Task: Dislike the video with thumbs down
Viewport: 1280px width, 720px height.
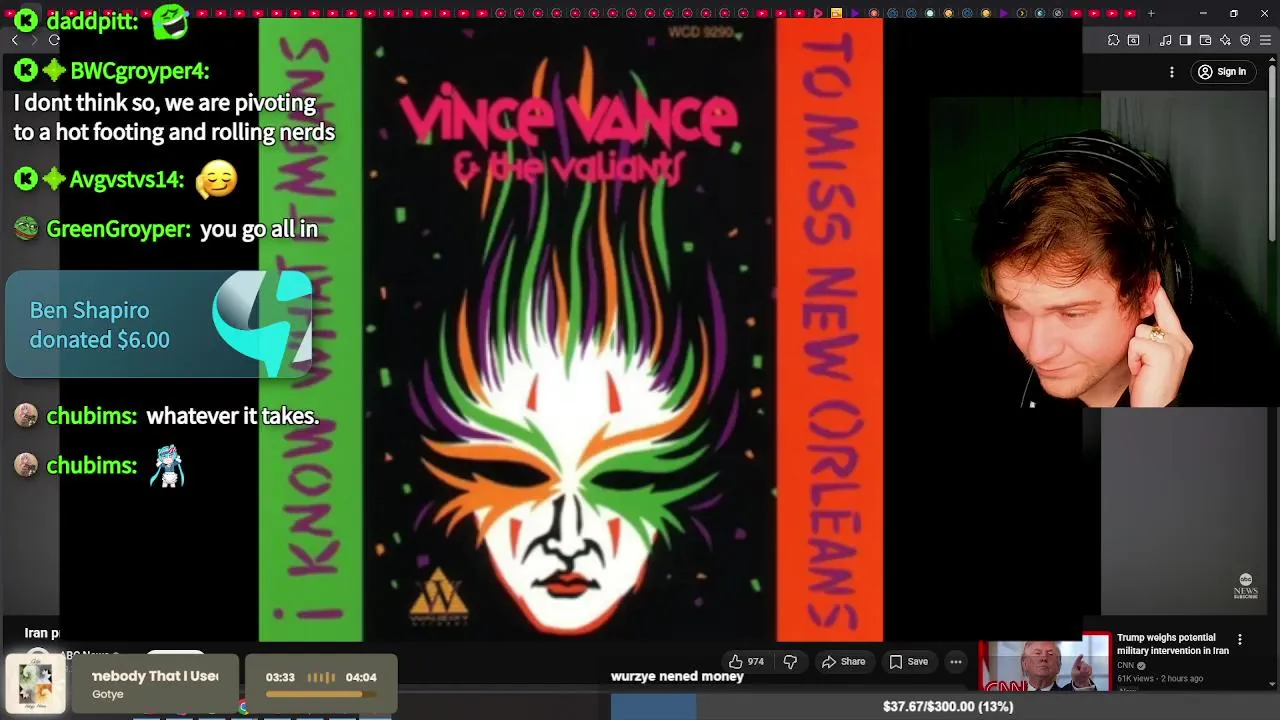Action: tap(790, 661)
